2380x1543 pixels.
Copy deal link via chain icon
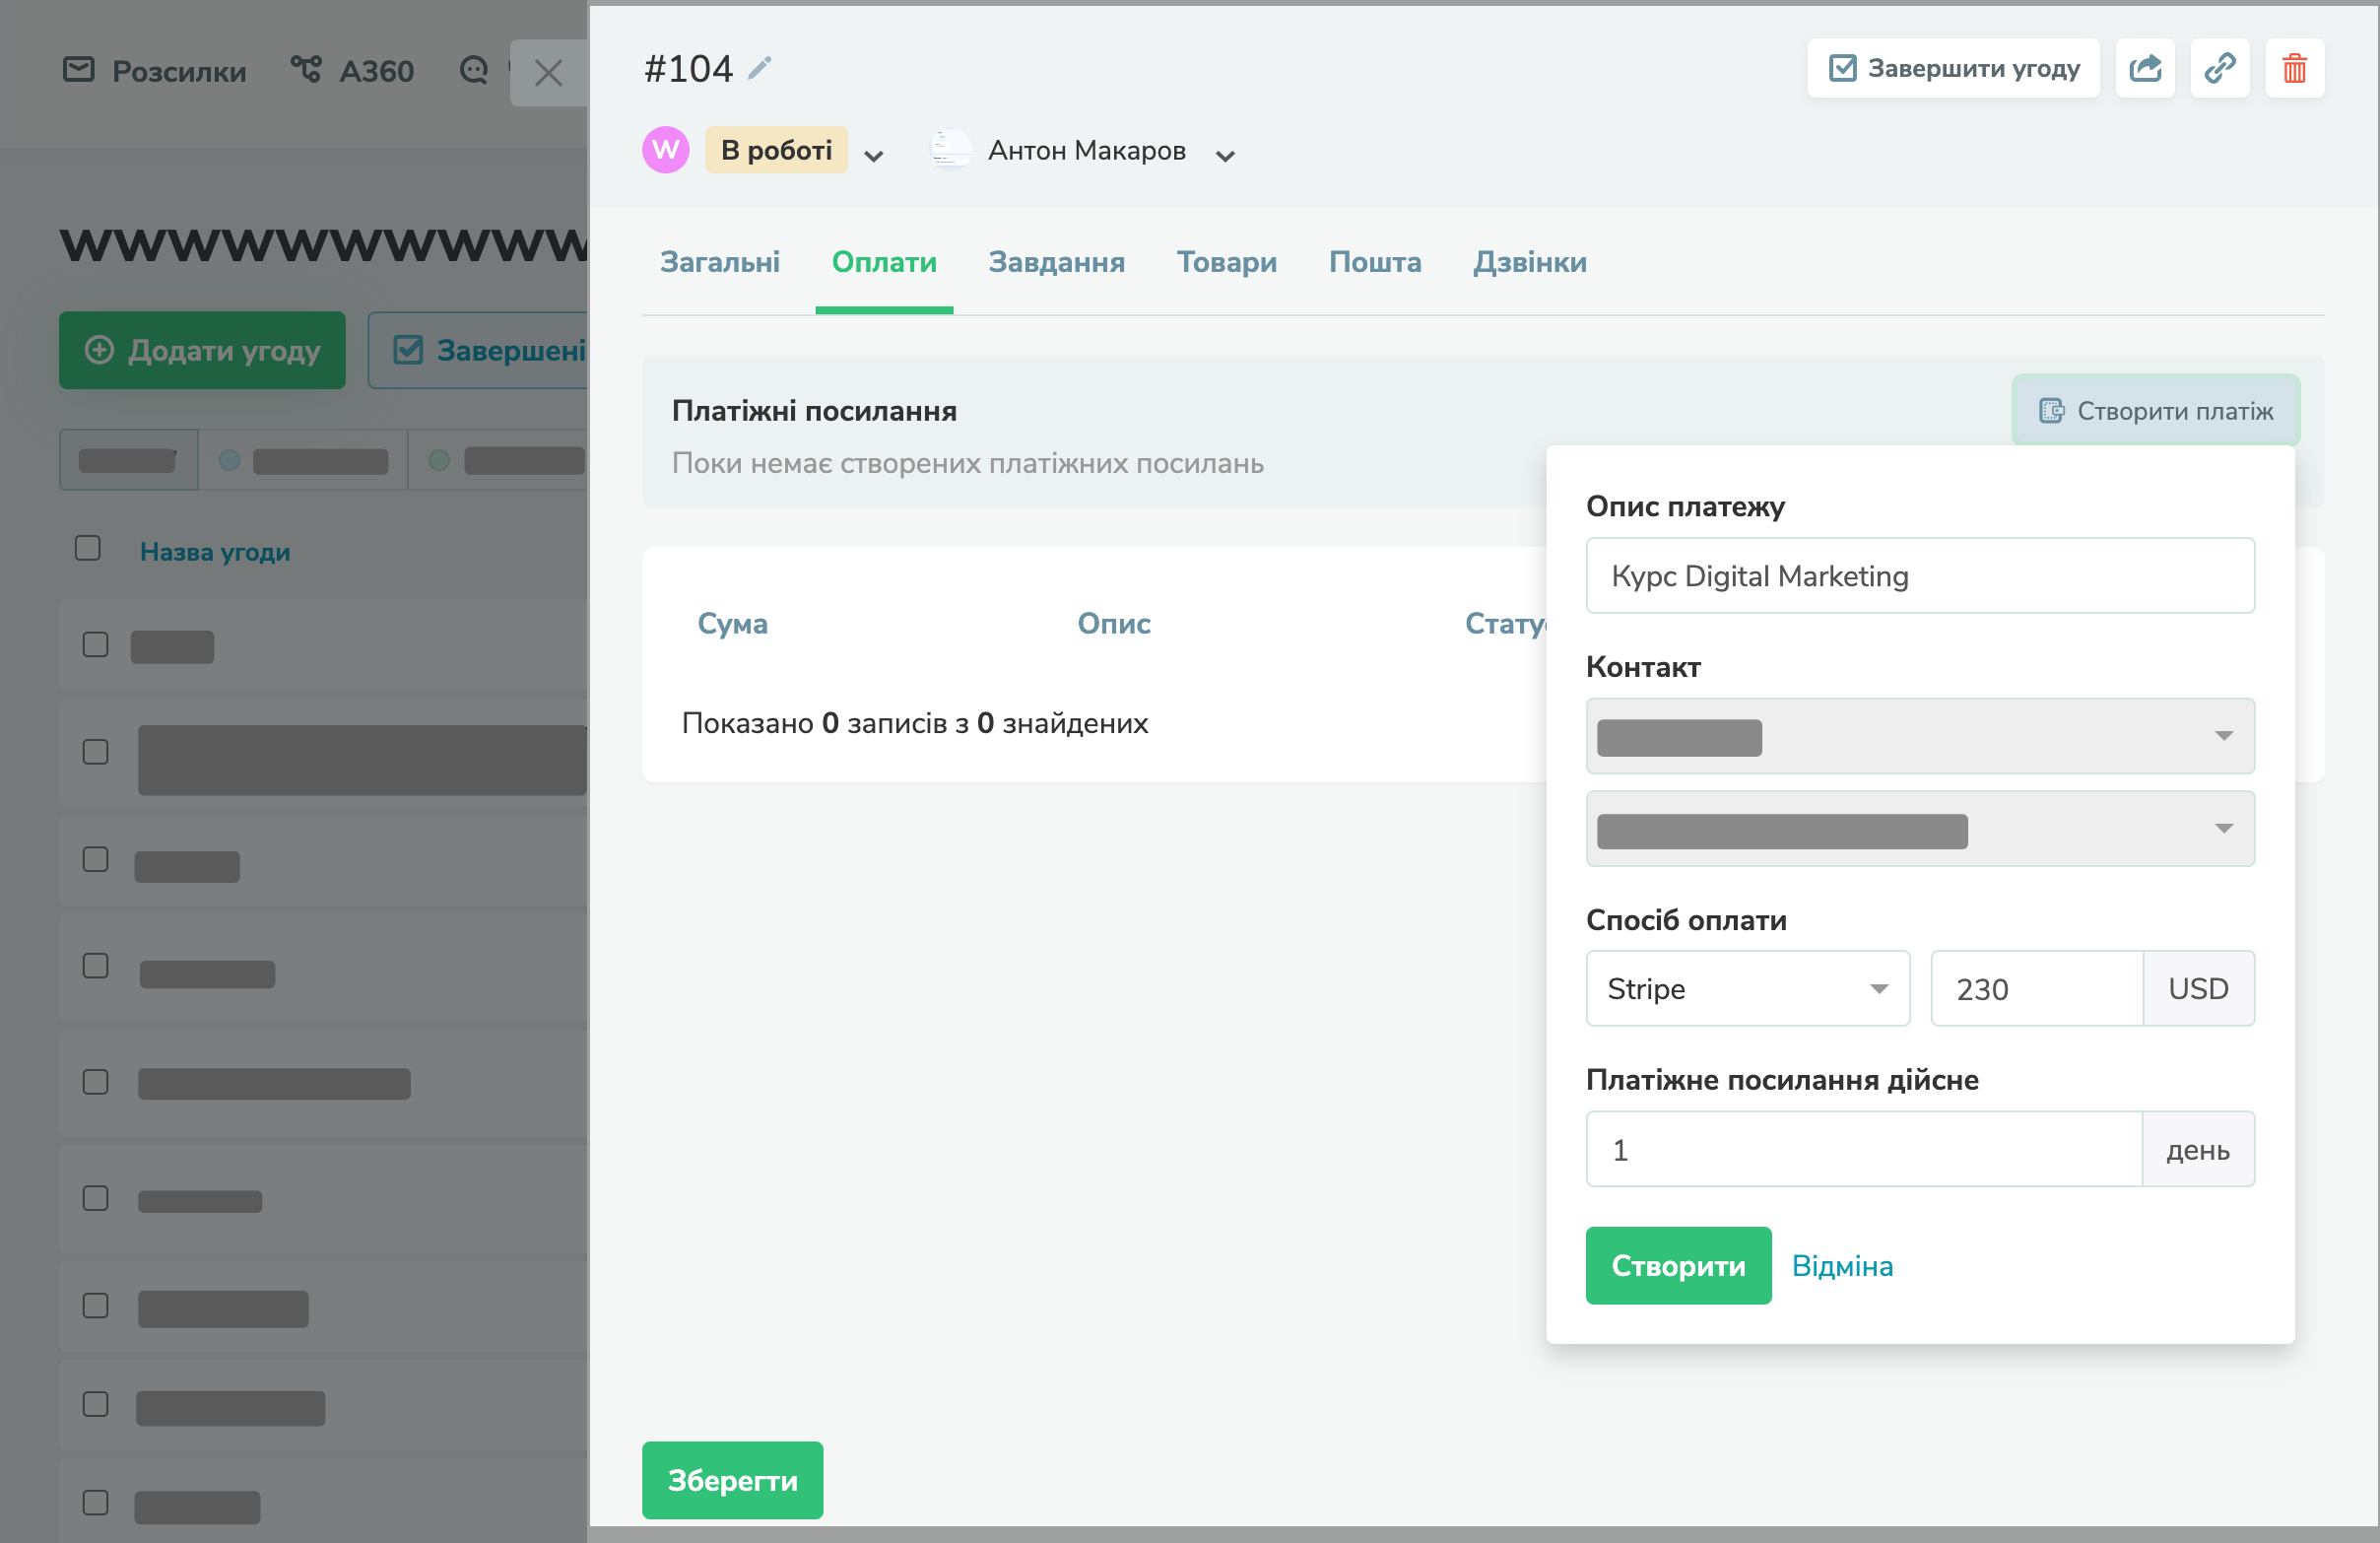click(x=2219, y=68)
